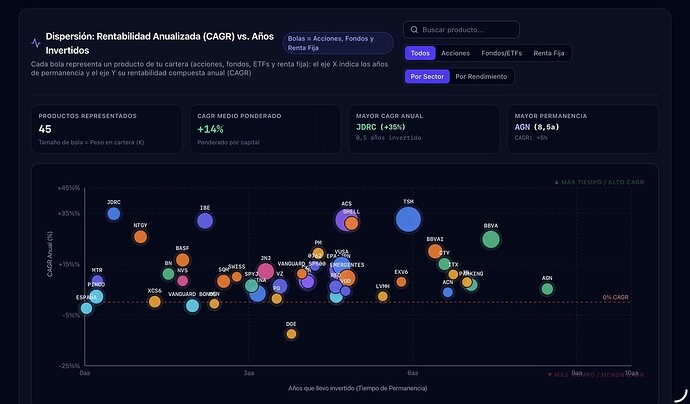The height and width of the screenshot is (404, 690).
Task: Click the JDRC bubble
Action: pyautogui.click(x=114, y=214)
